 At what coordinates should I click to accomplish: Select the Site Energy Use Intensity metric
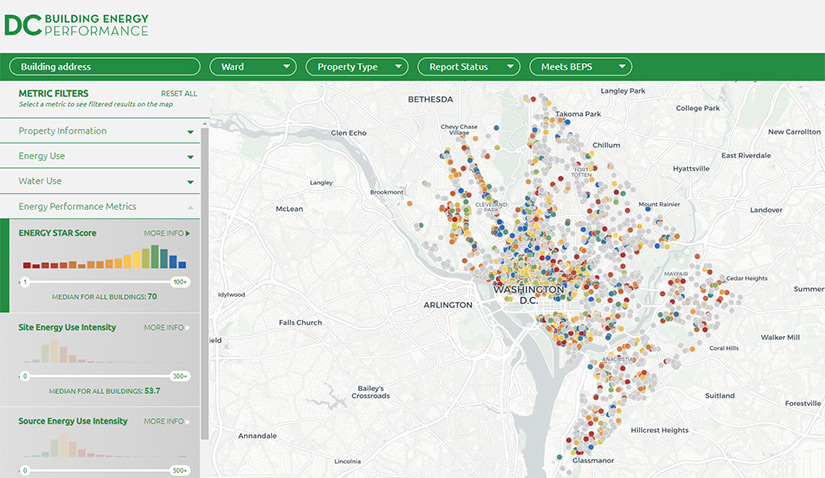pos(67,327)
